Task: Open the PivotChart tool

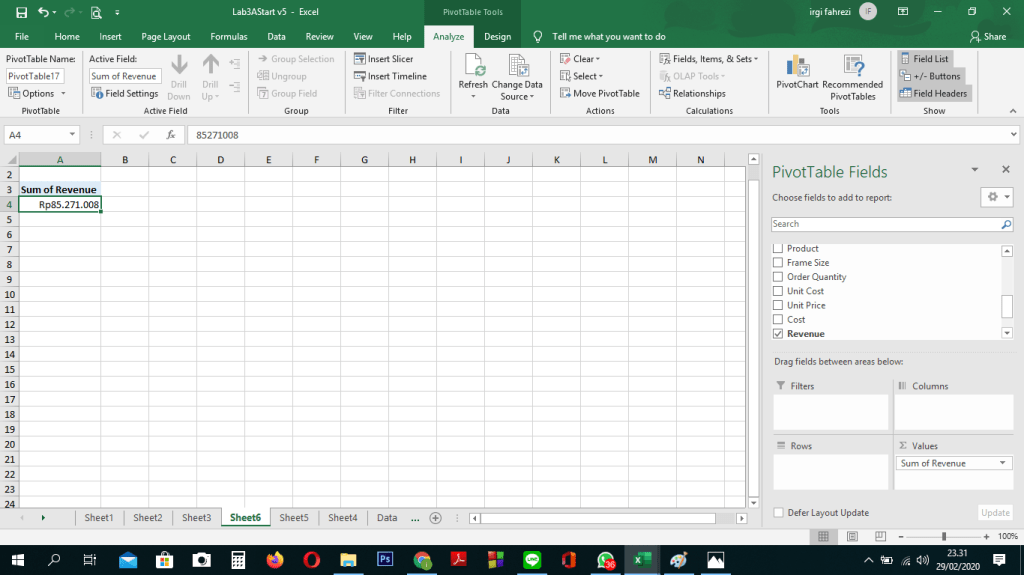Action: coord(797,68)
